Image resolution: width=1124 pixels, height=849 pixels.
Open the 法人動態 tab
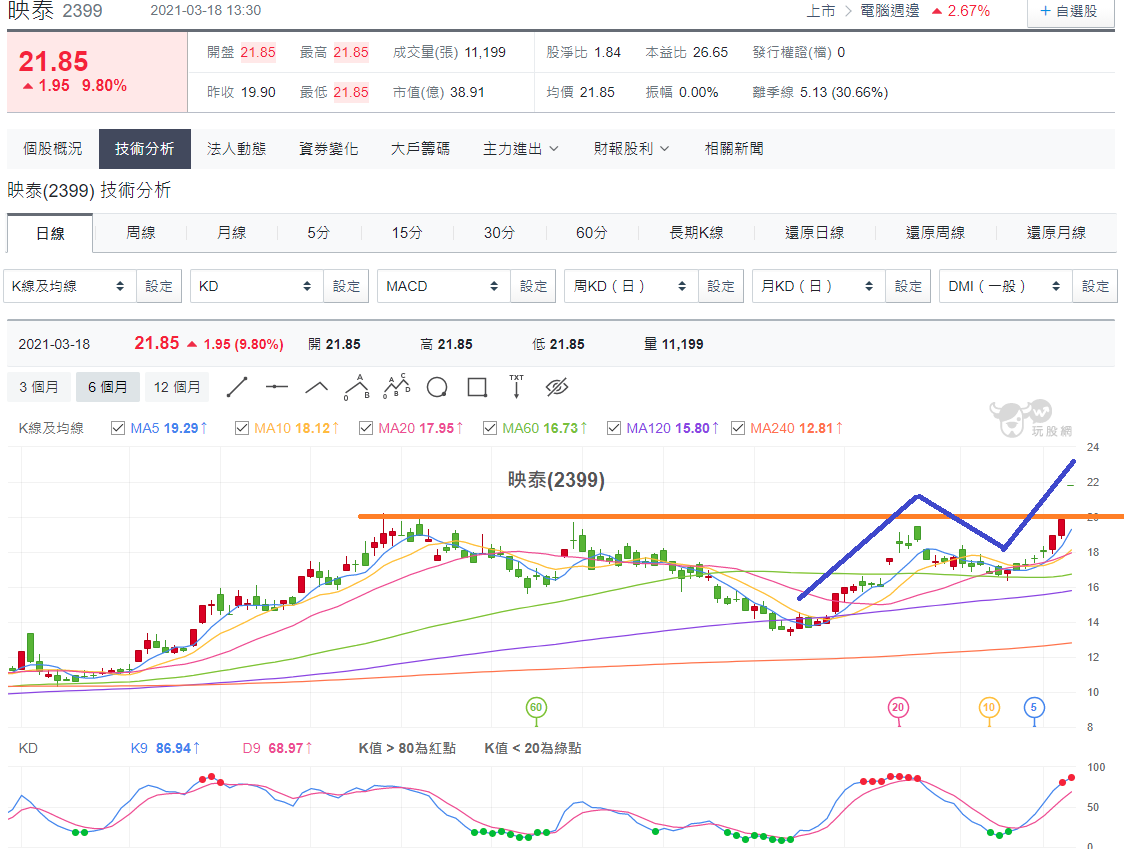tap(237, 149)
